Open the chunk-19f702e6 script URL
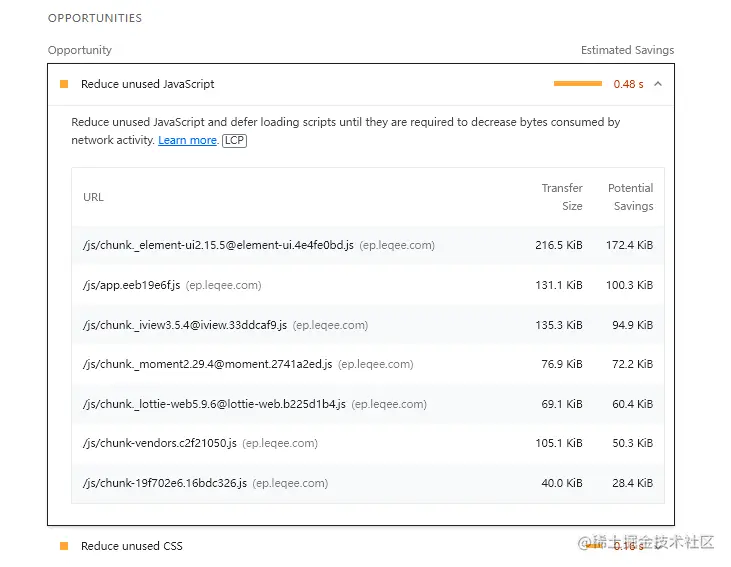 tap(165, 483)
